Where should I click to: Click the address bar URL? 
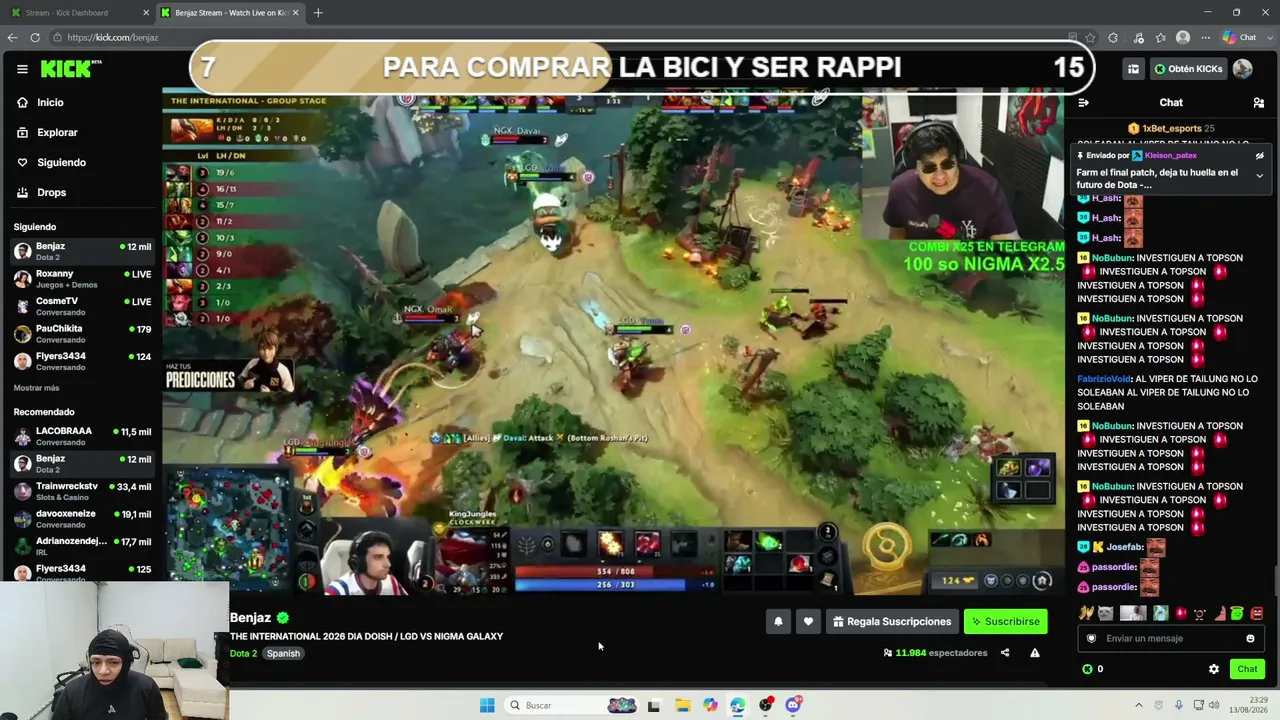pos(113,37)
